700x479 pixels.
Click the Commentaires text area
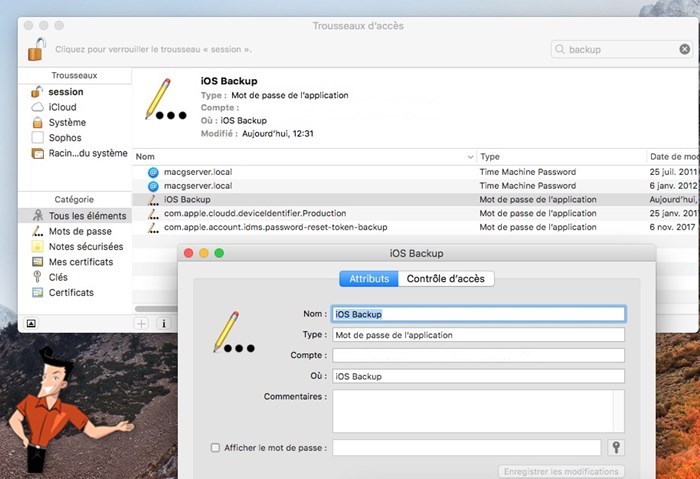pos(478,411)
